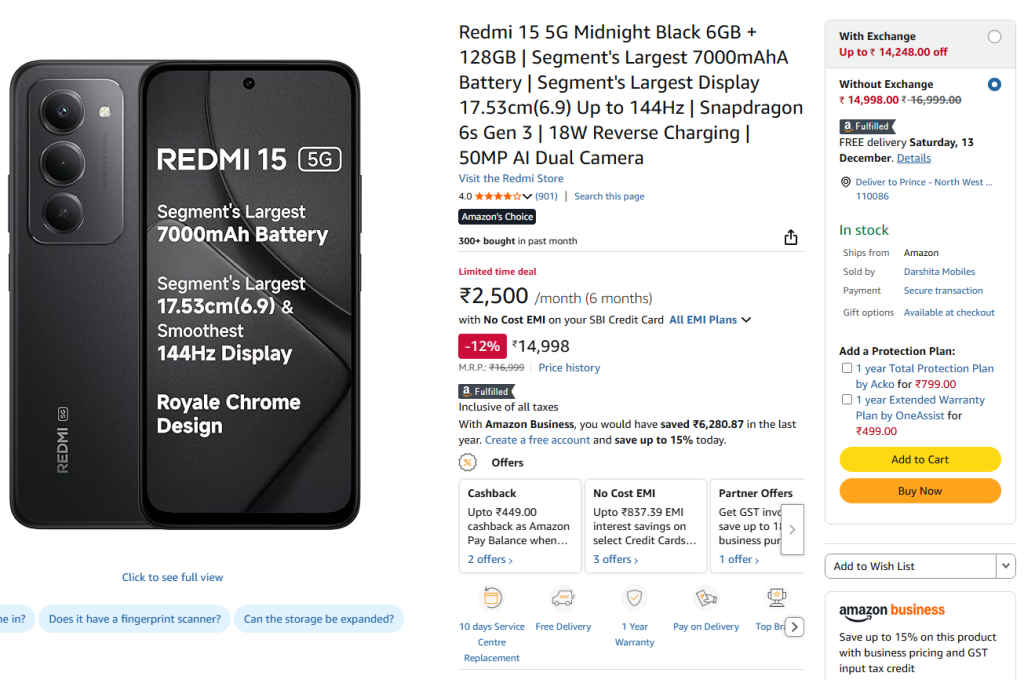
Task: Open the Add to Wish List dropdown arrow
Action: tap(1006, 566)
